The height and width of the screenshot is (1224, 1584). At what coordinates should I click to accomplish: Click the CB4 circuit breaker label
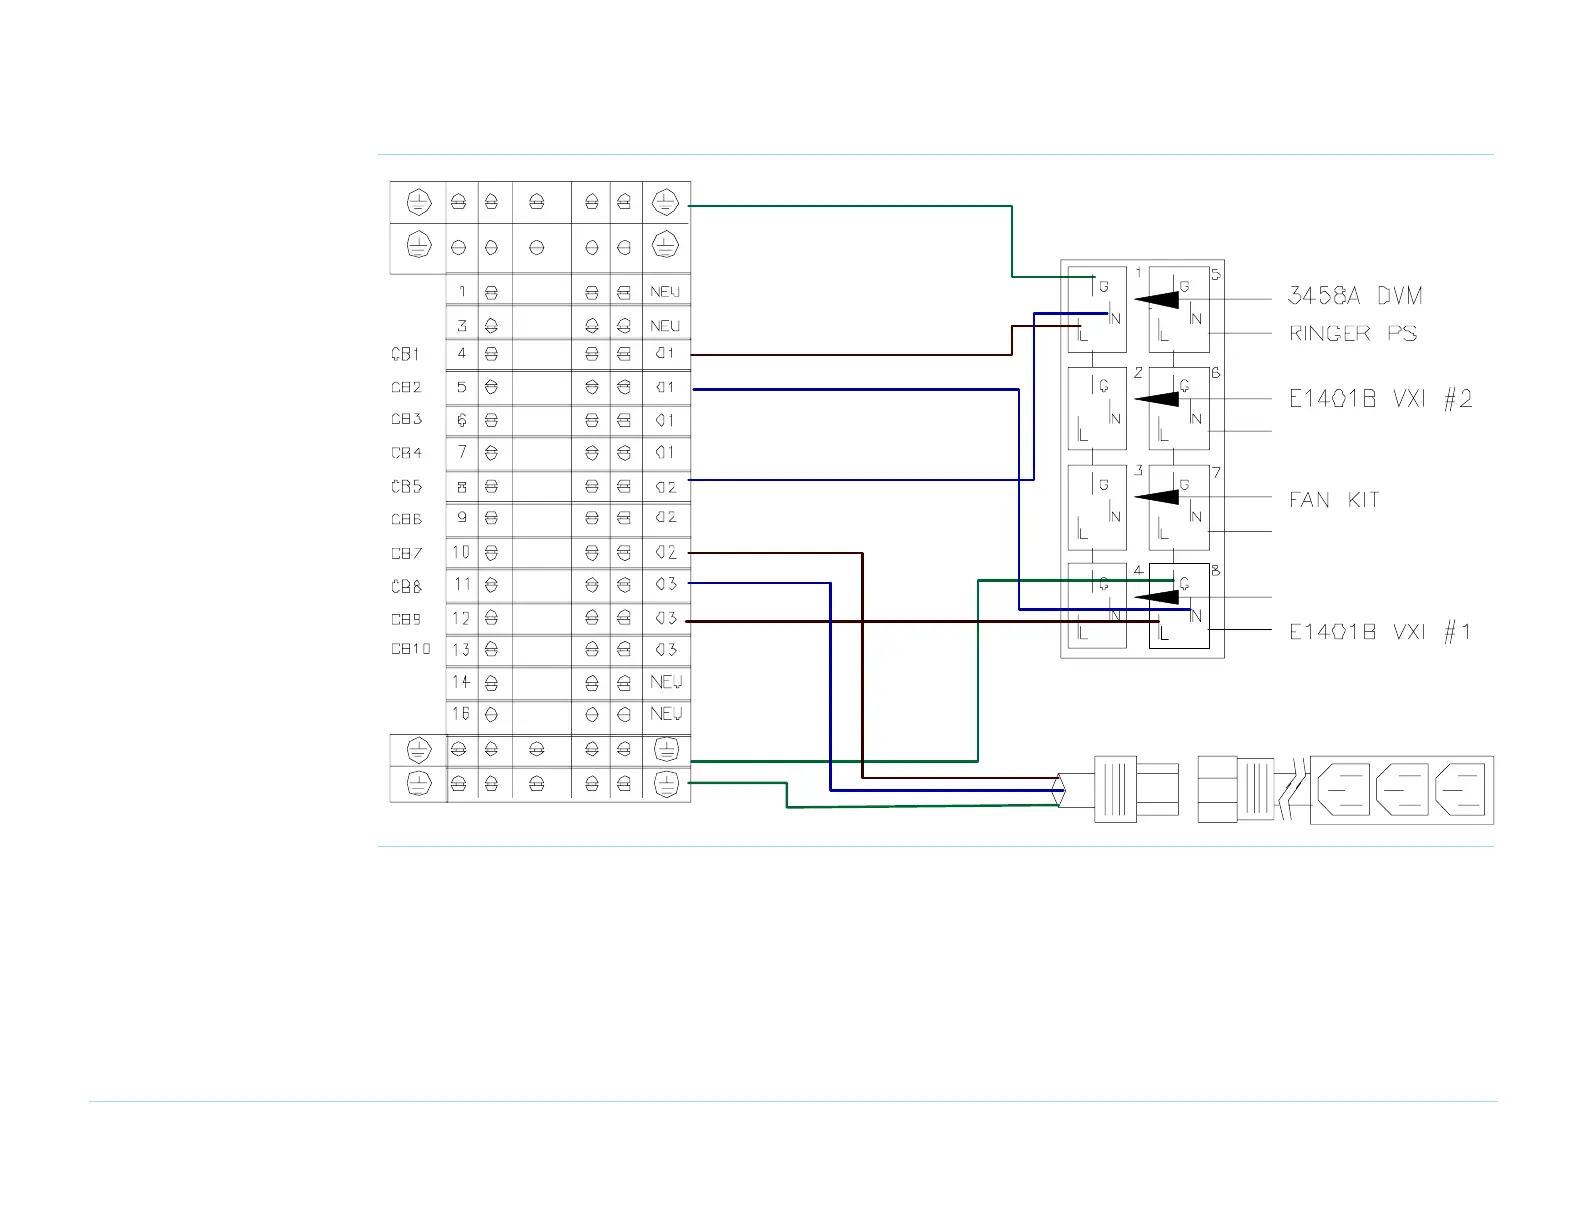pyautogui.click(x=406, y=453)
